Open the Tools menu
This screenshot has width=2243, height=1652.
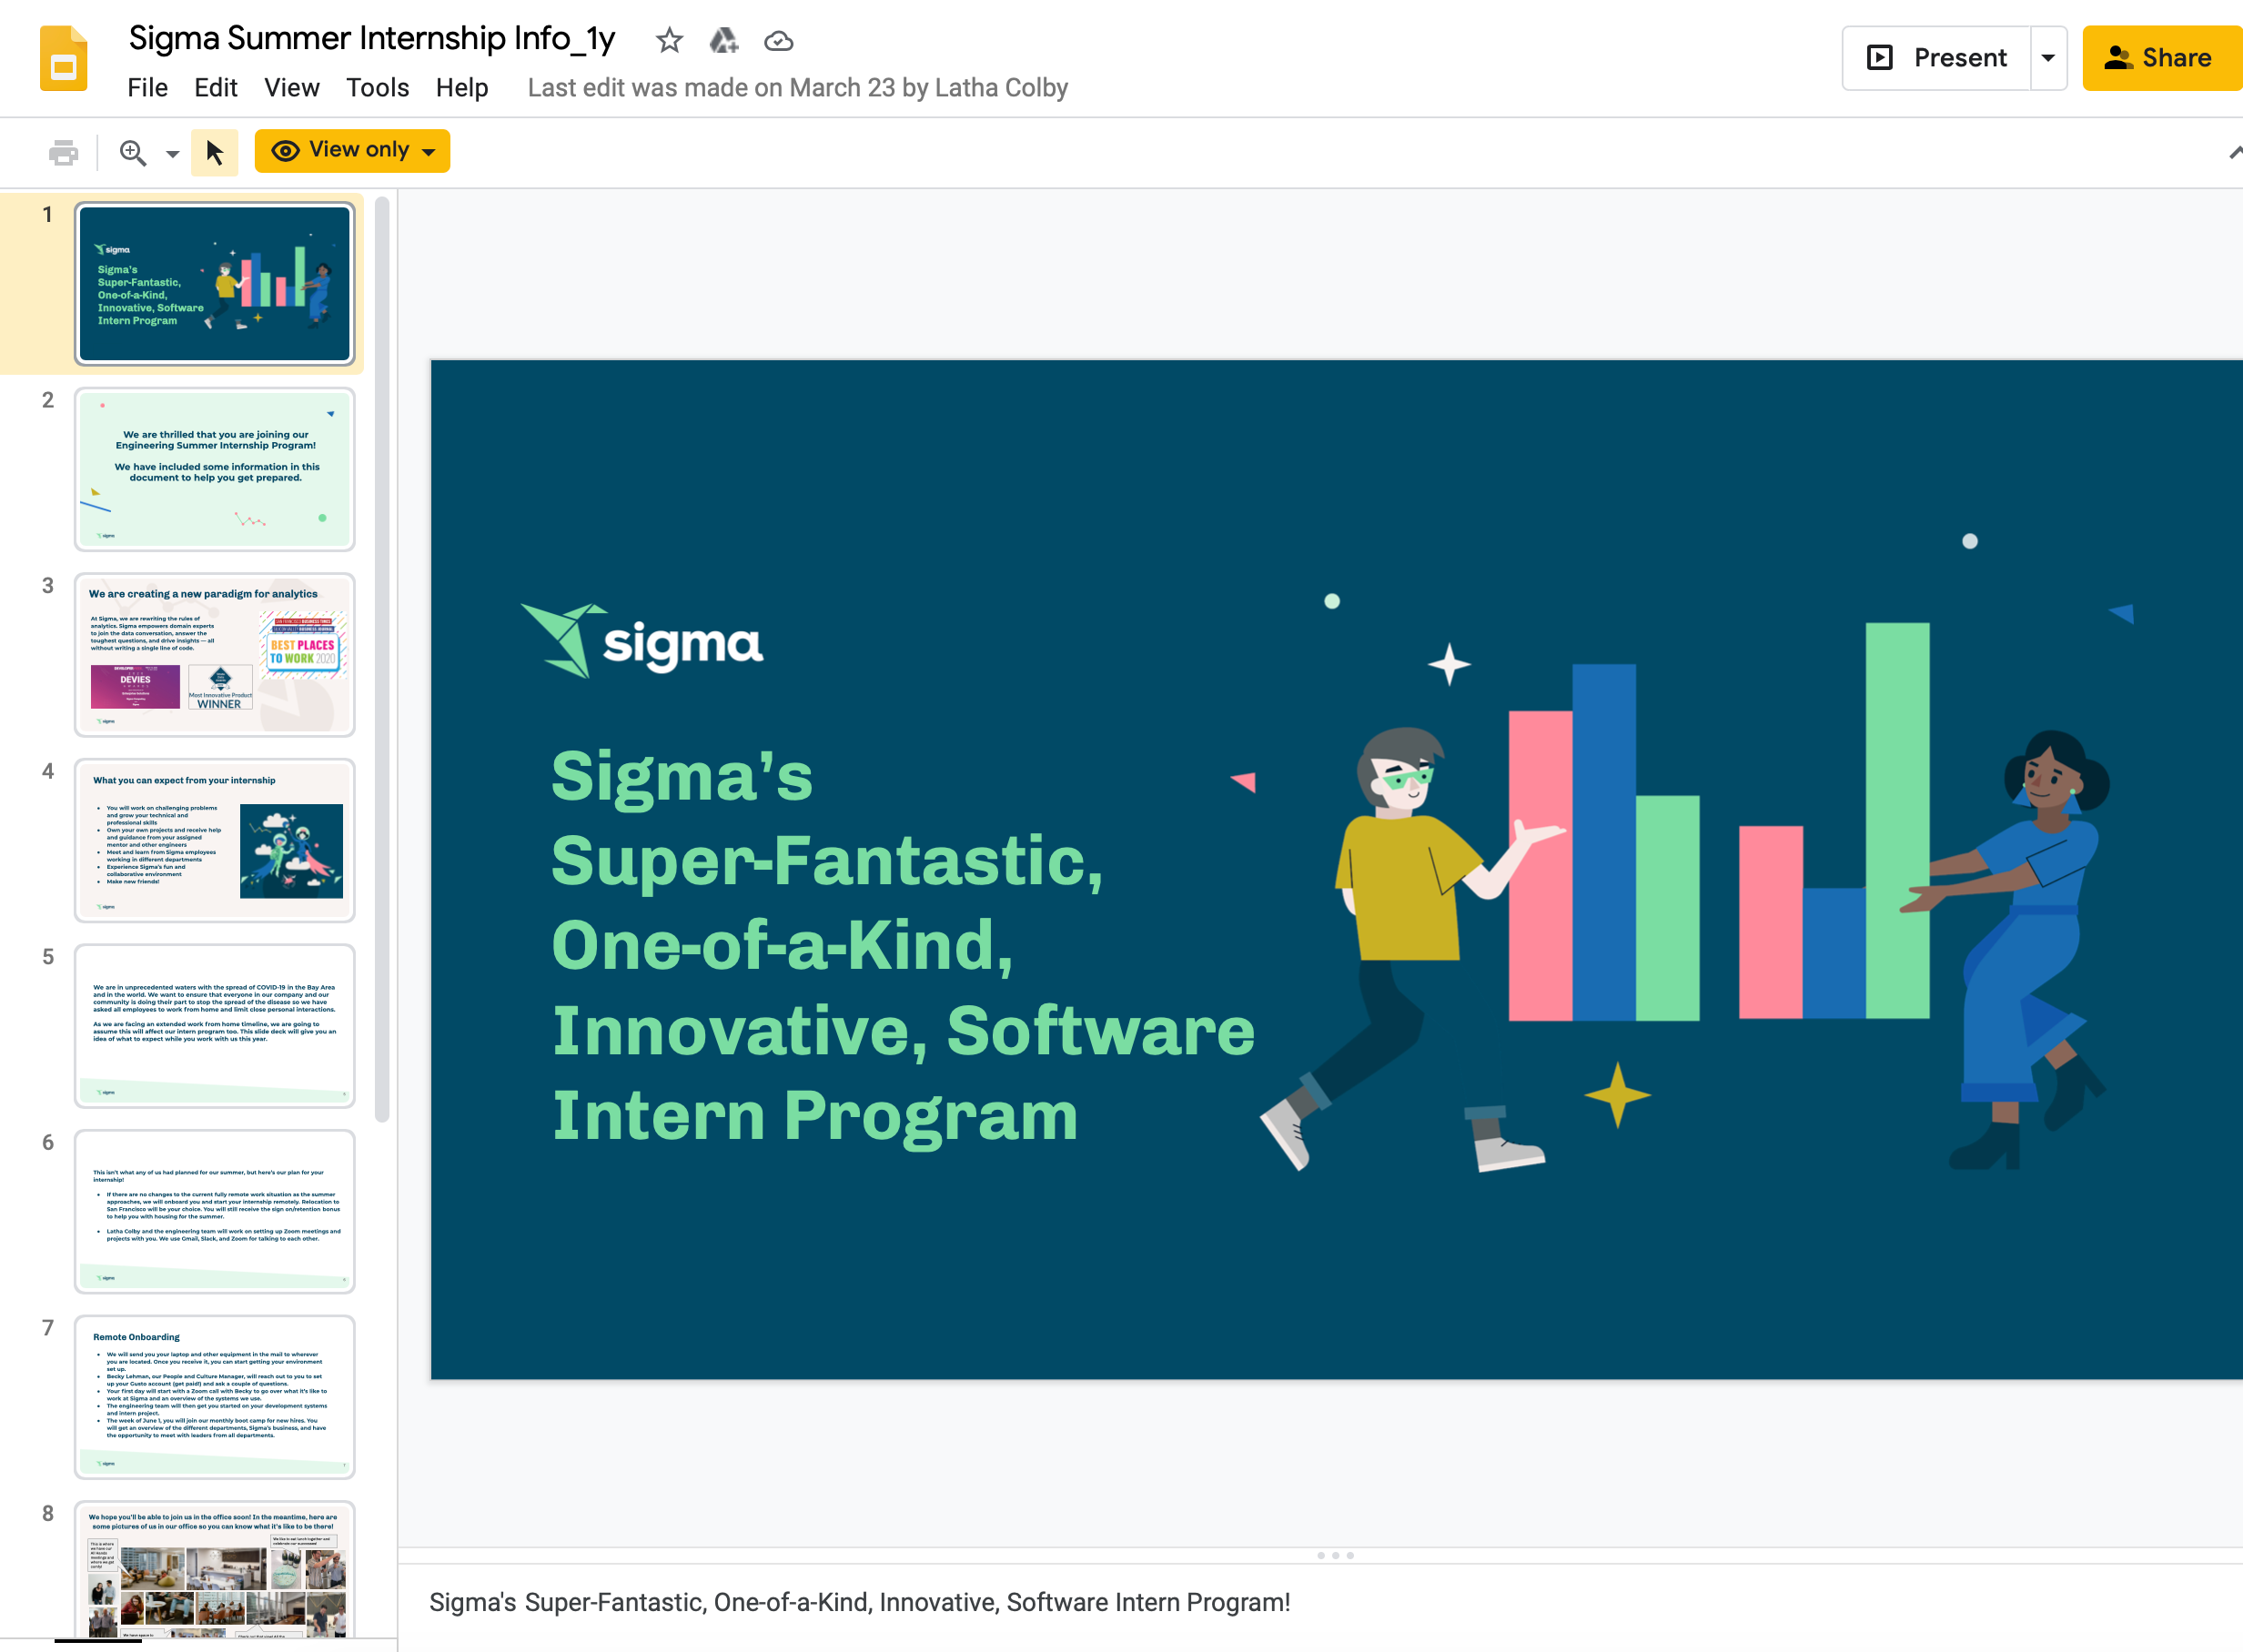[x=377, y=88]
